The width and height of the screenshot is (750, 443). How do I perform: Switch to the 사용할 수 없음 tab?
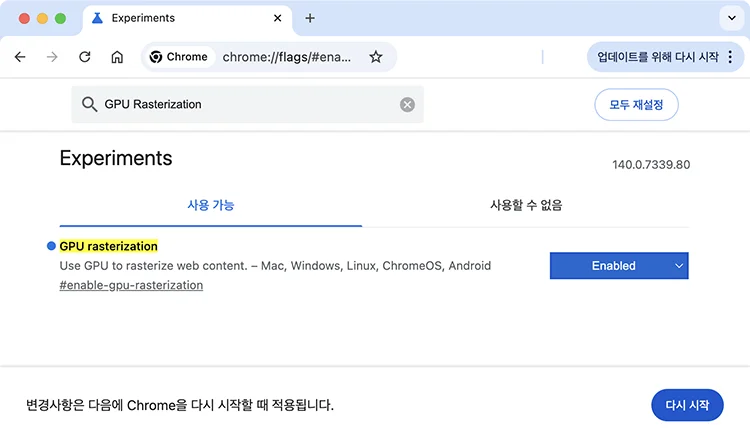coord(526,205)
